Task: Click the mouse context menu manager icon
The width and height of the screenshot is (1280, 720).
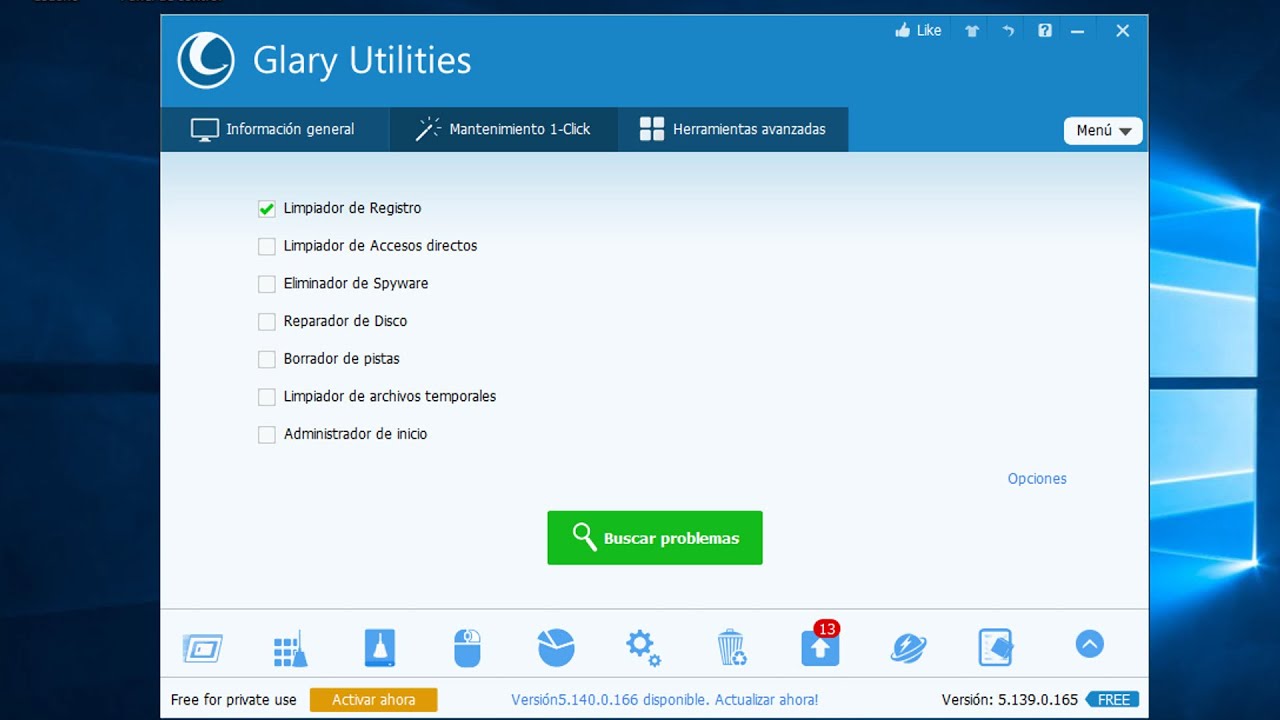Action: click(x=467, y=648)
